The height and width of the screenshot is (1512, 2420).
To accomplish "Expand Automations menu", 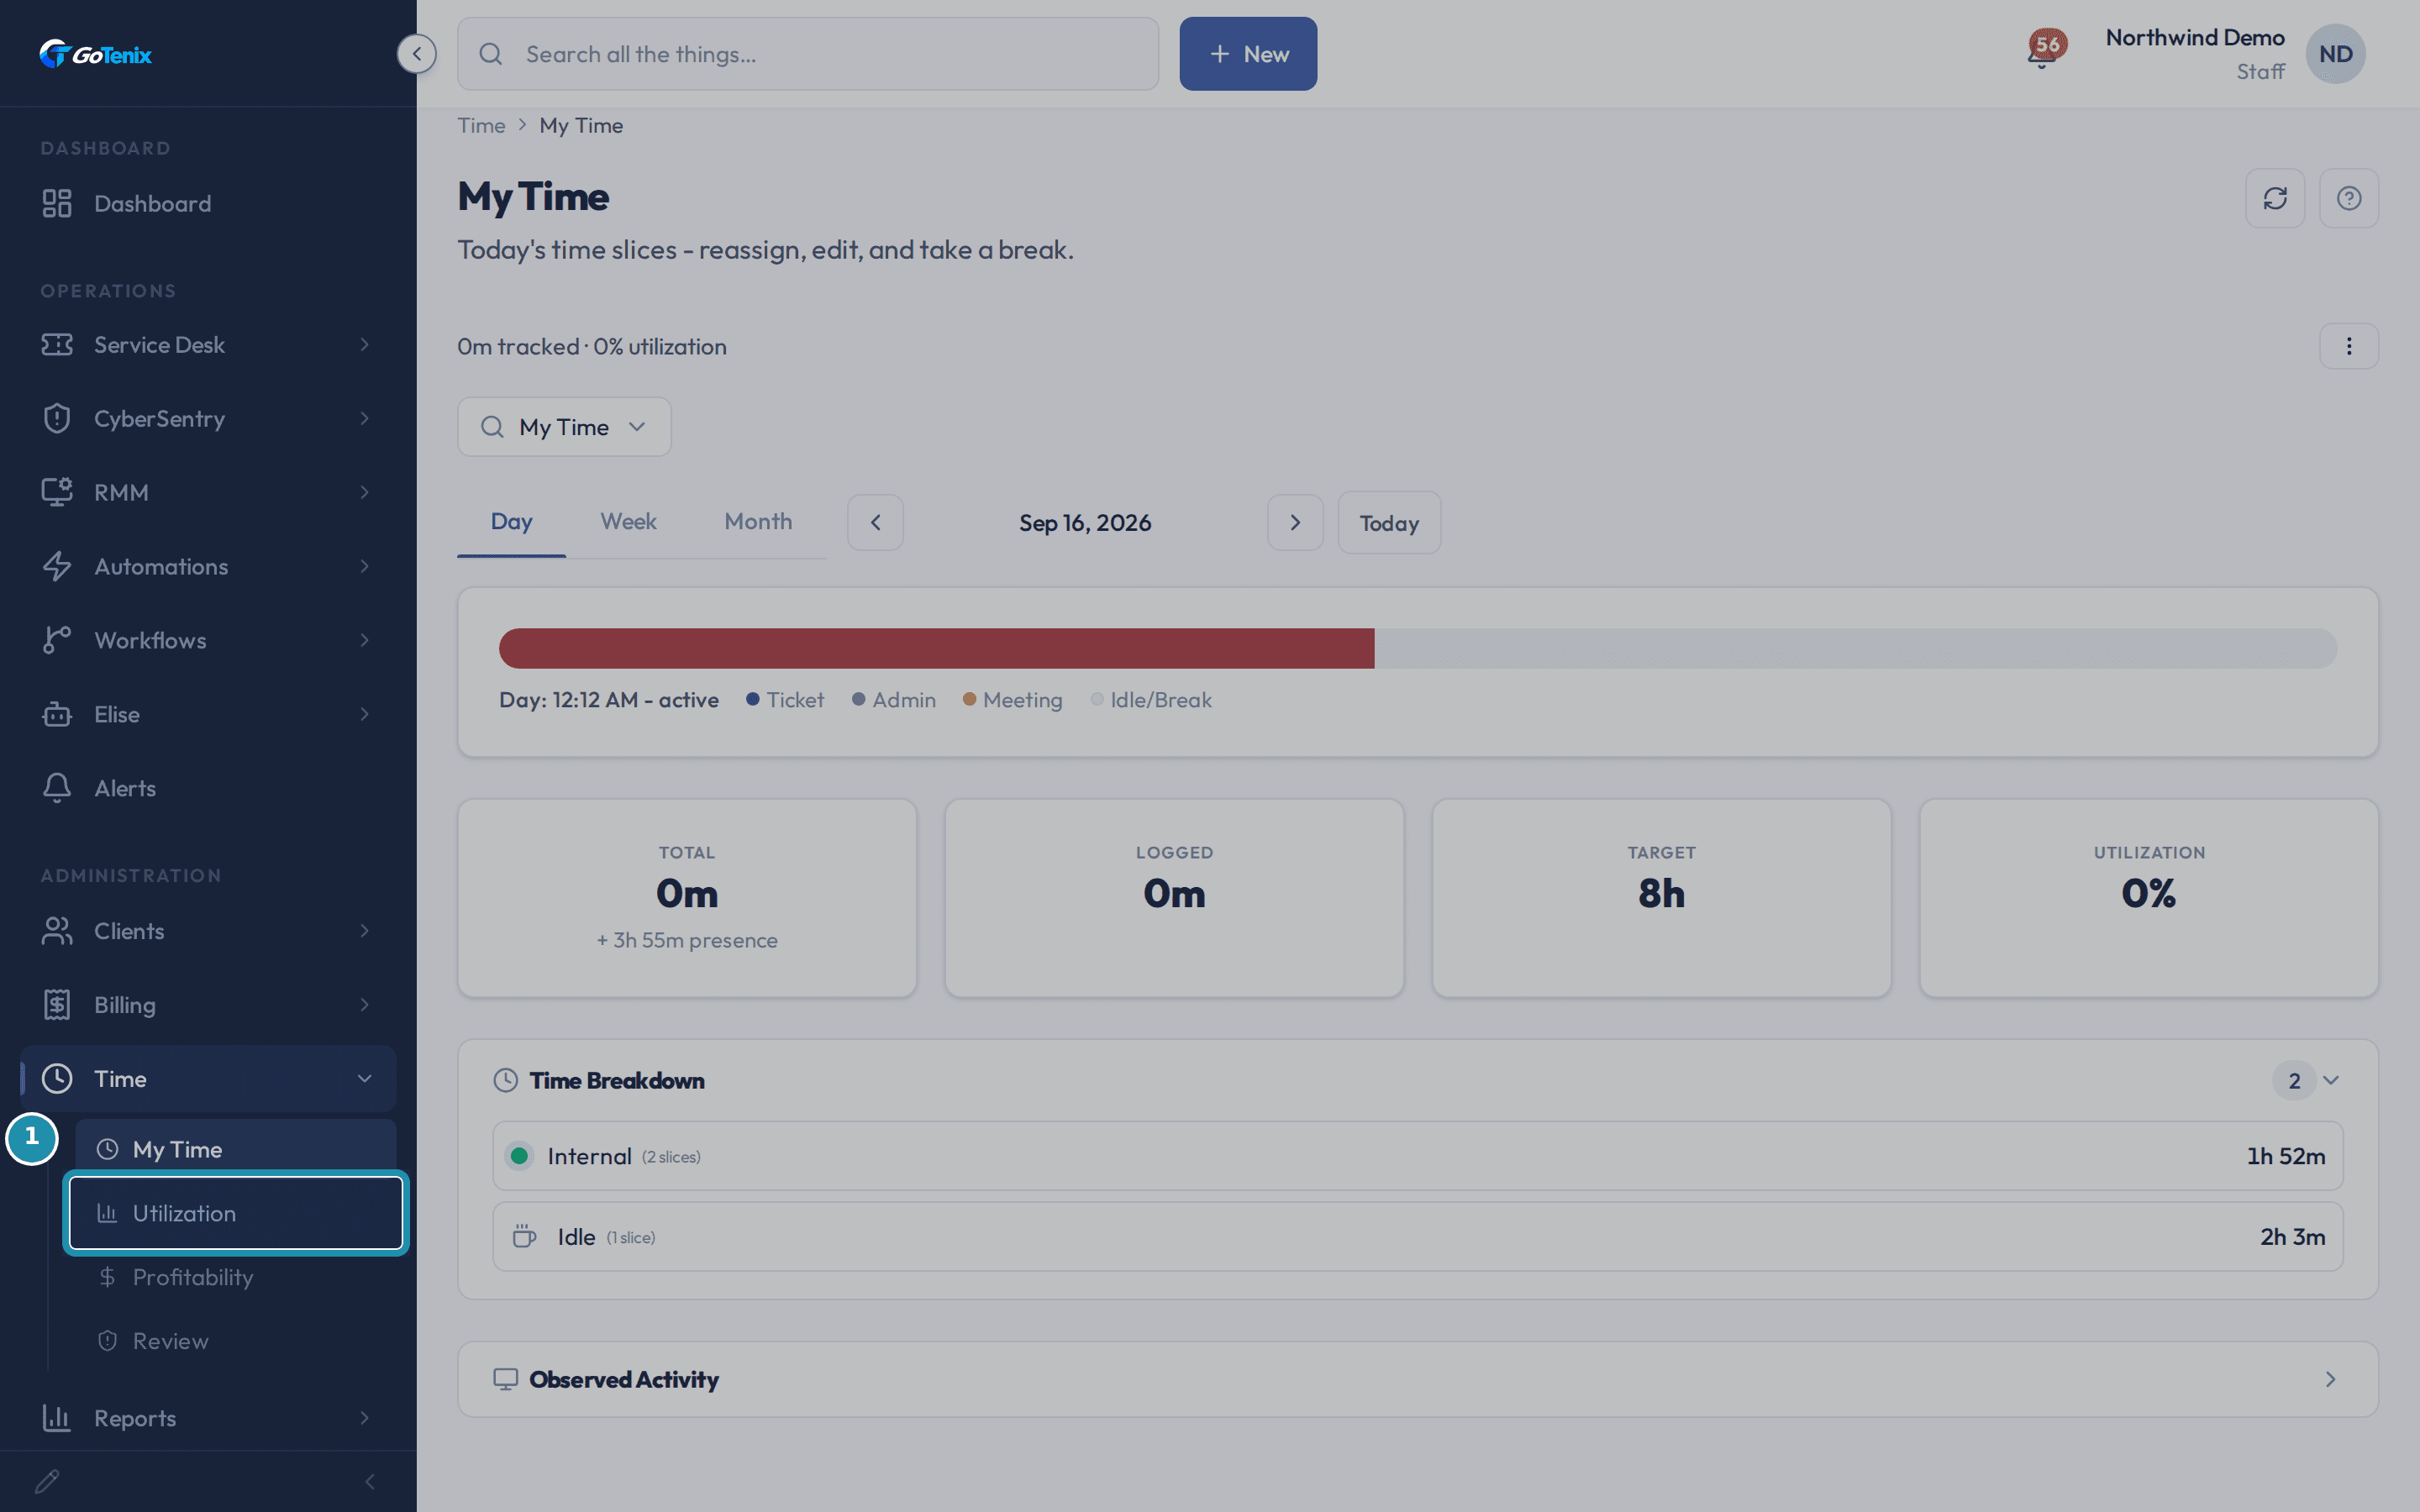I will click(x=208, y=566).
